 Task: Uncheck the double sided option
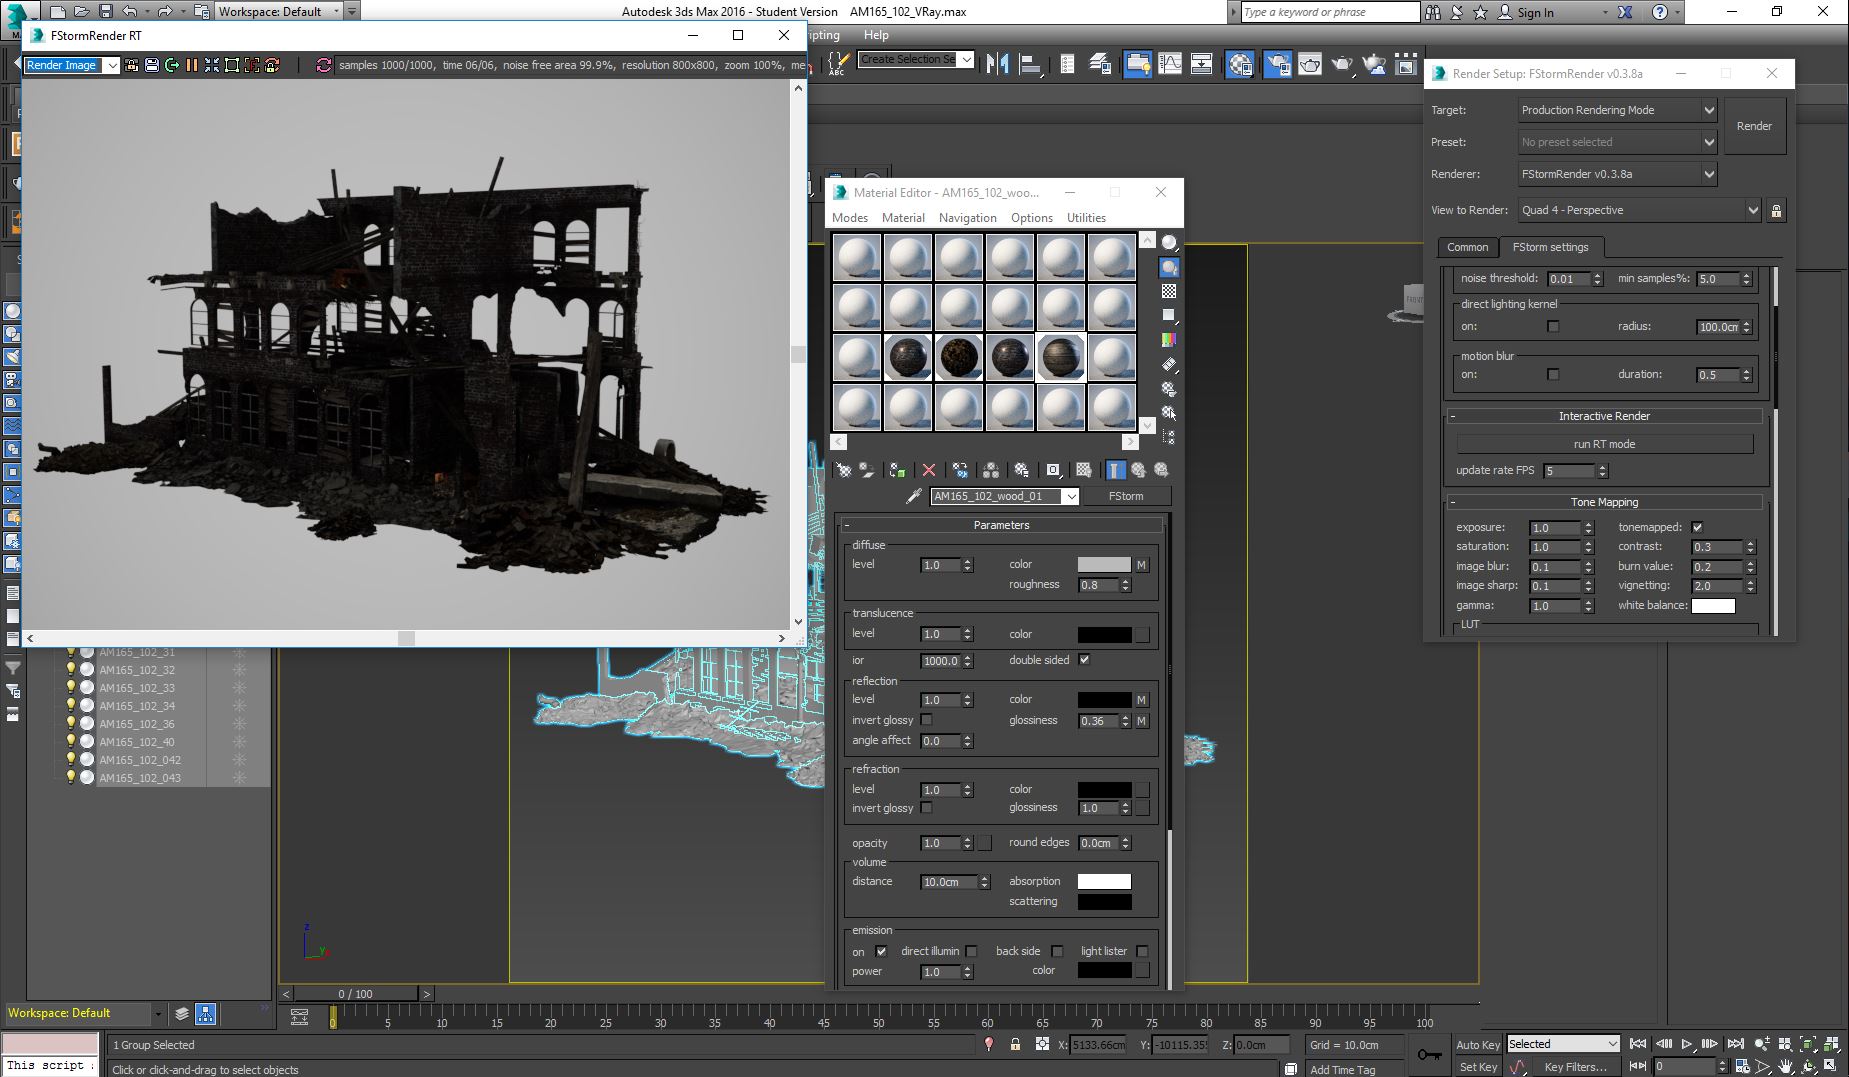point(1084,660)
